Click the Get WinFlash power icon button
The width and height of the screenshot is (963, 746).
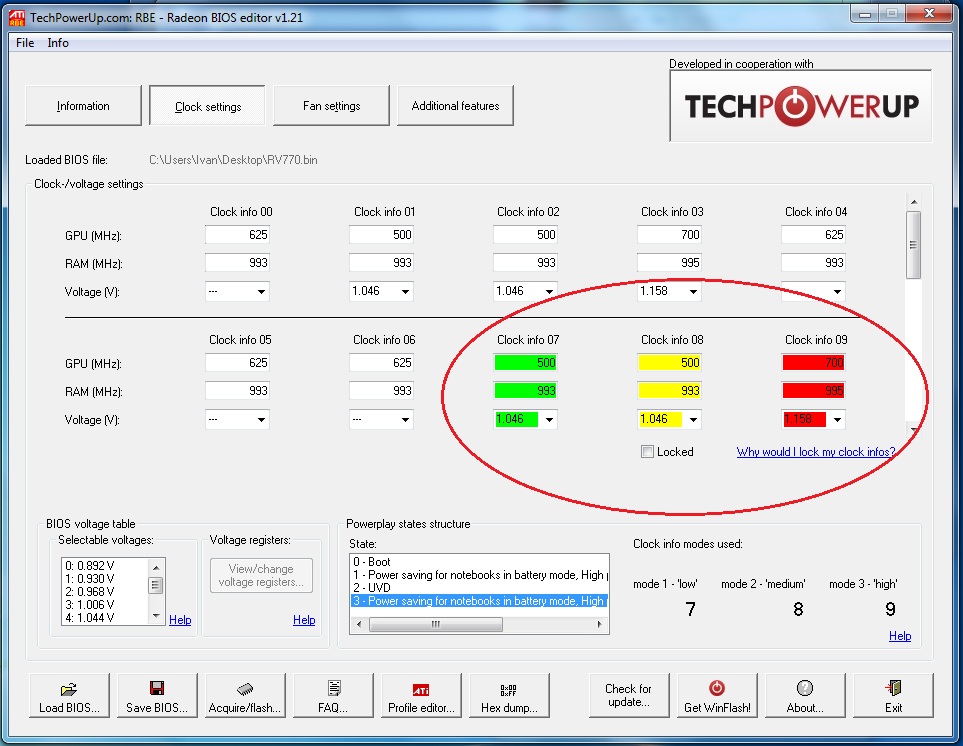point(717,696)
